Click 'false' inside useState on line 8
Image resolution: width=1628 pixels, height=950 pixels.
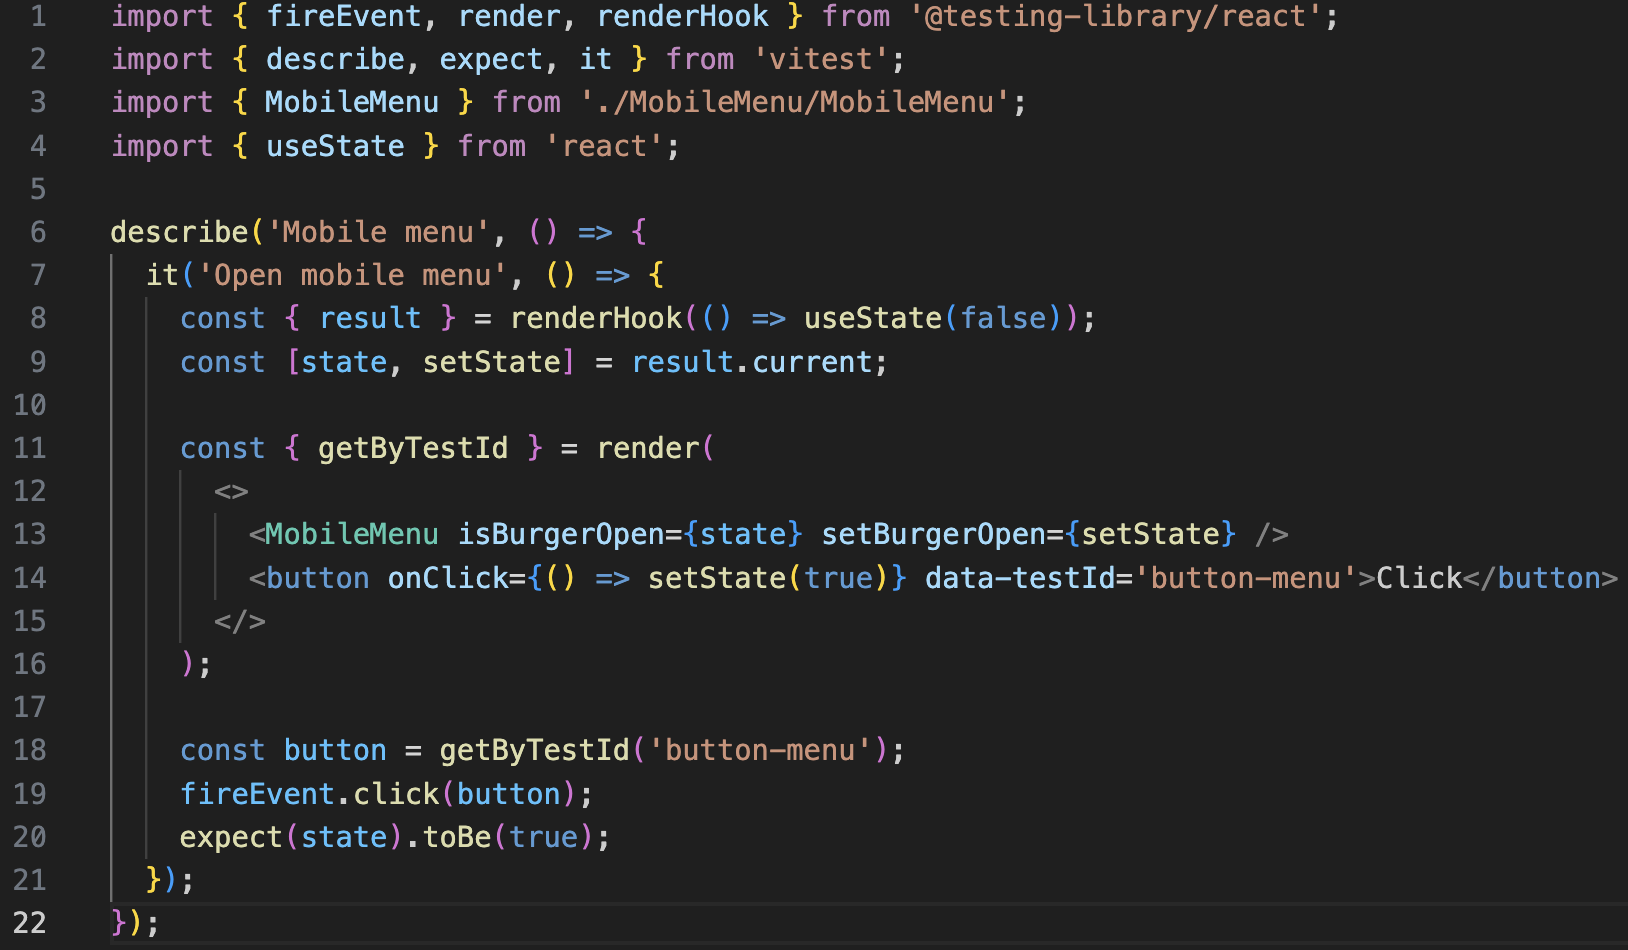(x=1003, y=318)
